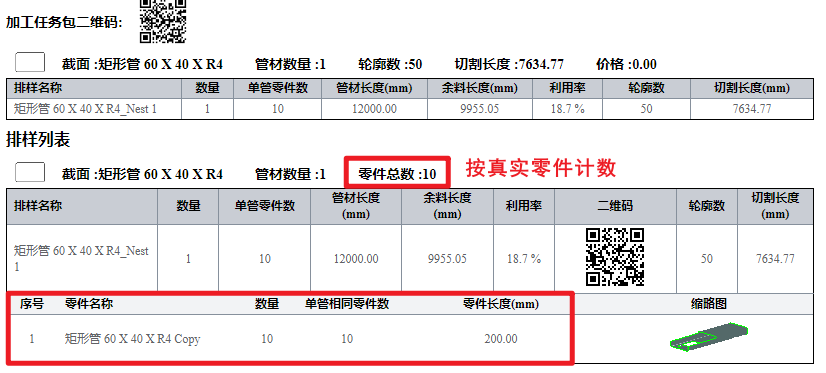Check the box beside first 截面 矩形管 summary
This screenshot has height=373, width=826.
[x=30, y=63]
